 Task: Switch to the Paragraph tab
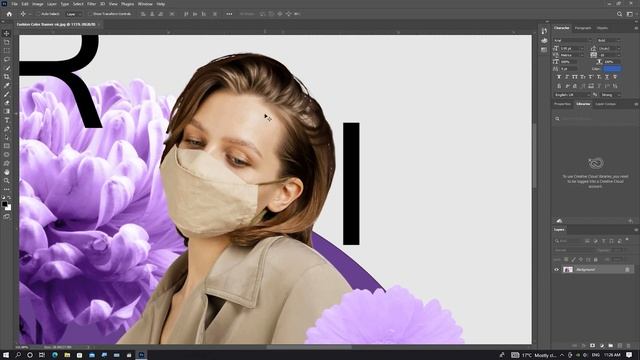click(583, 28)
